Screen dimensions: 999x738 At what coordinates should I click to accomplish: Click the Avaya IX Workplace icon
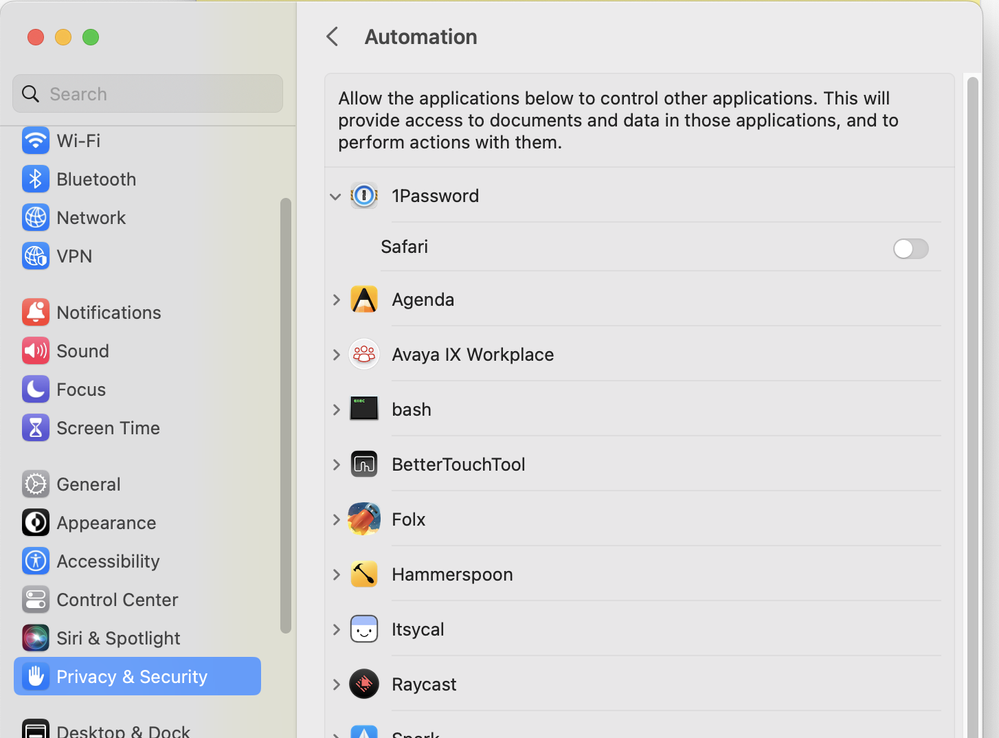pyautogui.click(x=364, y=354)
